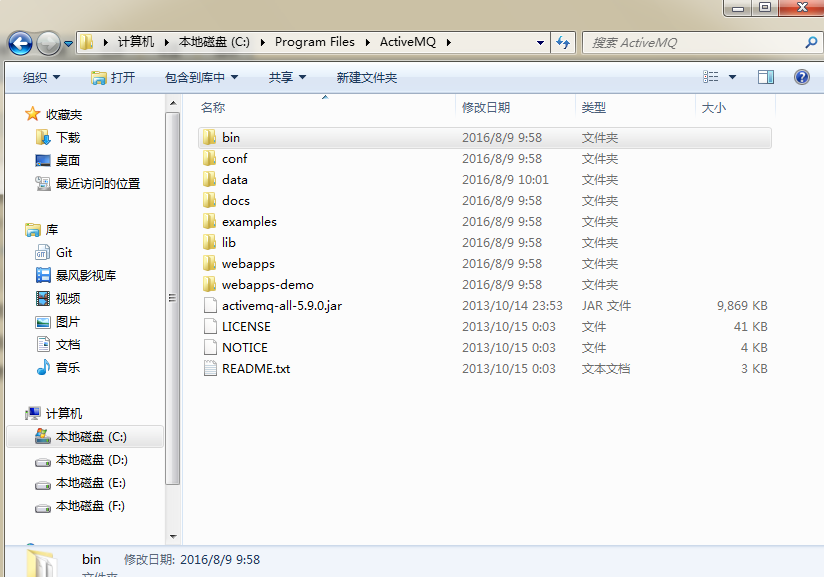
Task: Click 新建文件夹 button
Action: [x=367, y=78]
